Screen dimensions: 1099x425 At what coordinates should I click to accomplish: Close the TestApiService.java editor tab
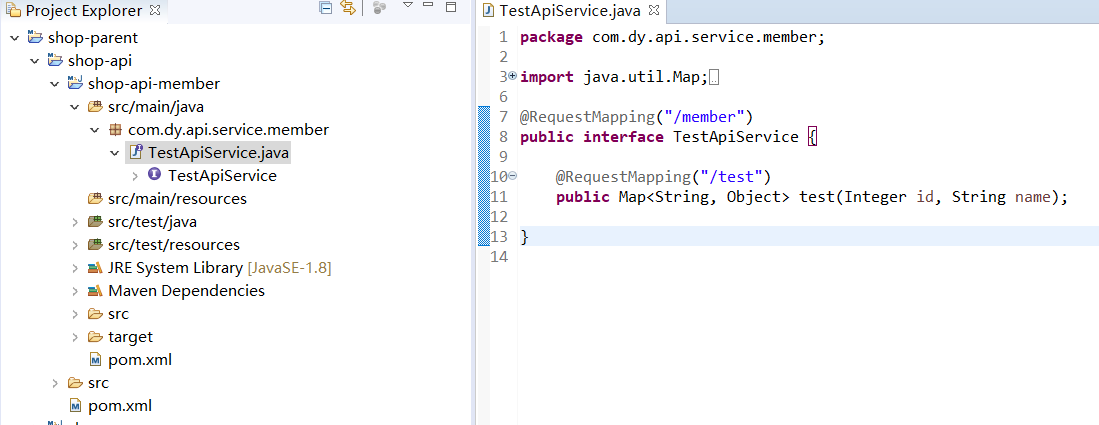tap(654, 11)
